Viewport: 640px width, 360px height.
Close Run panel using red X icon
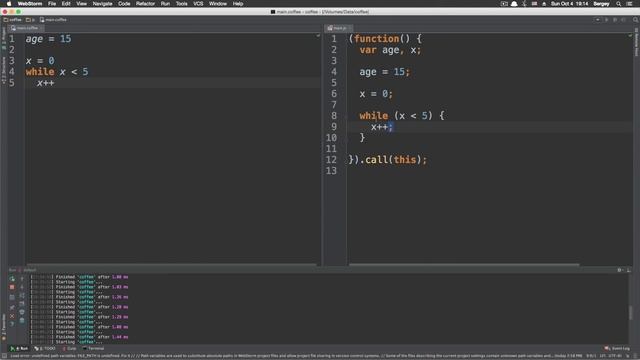point(12,316)
